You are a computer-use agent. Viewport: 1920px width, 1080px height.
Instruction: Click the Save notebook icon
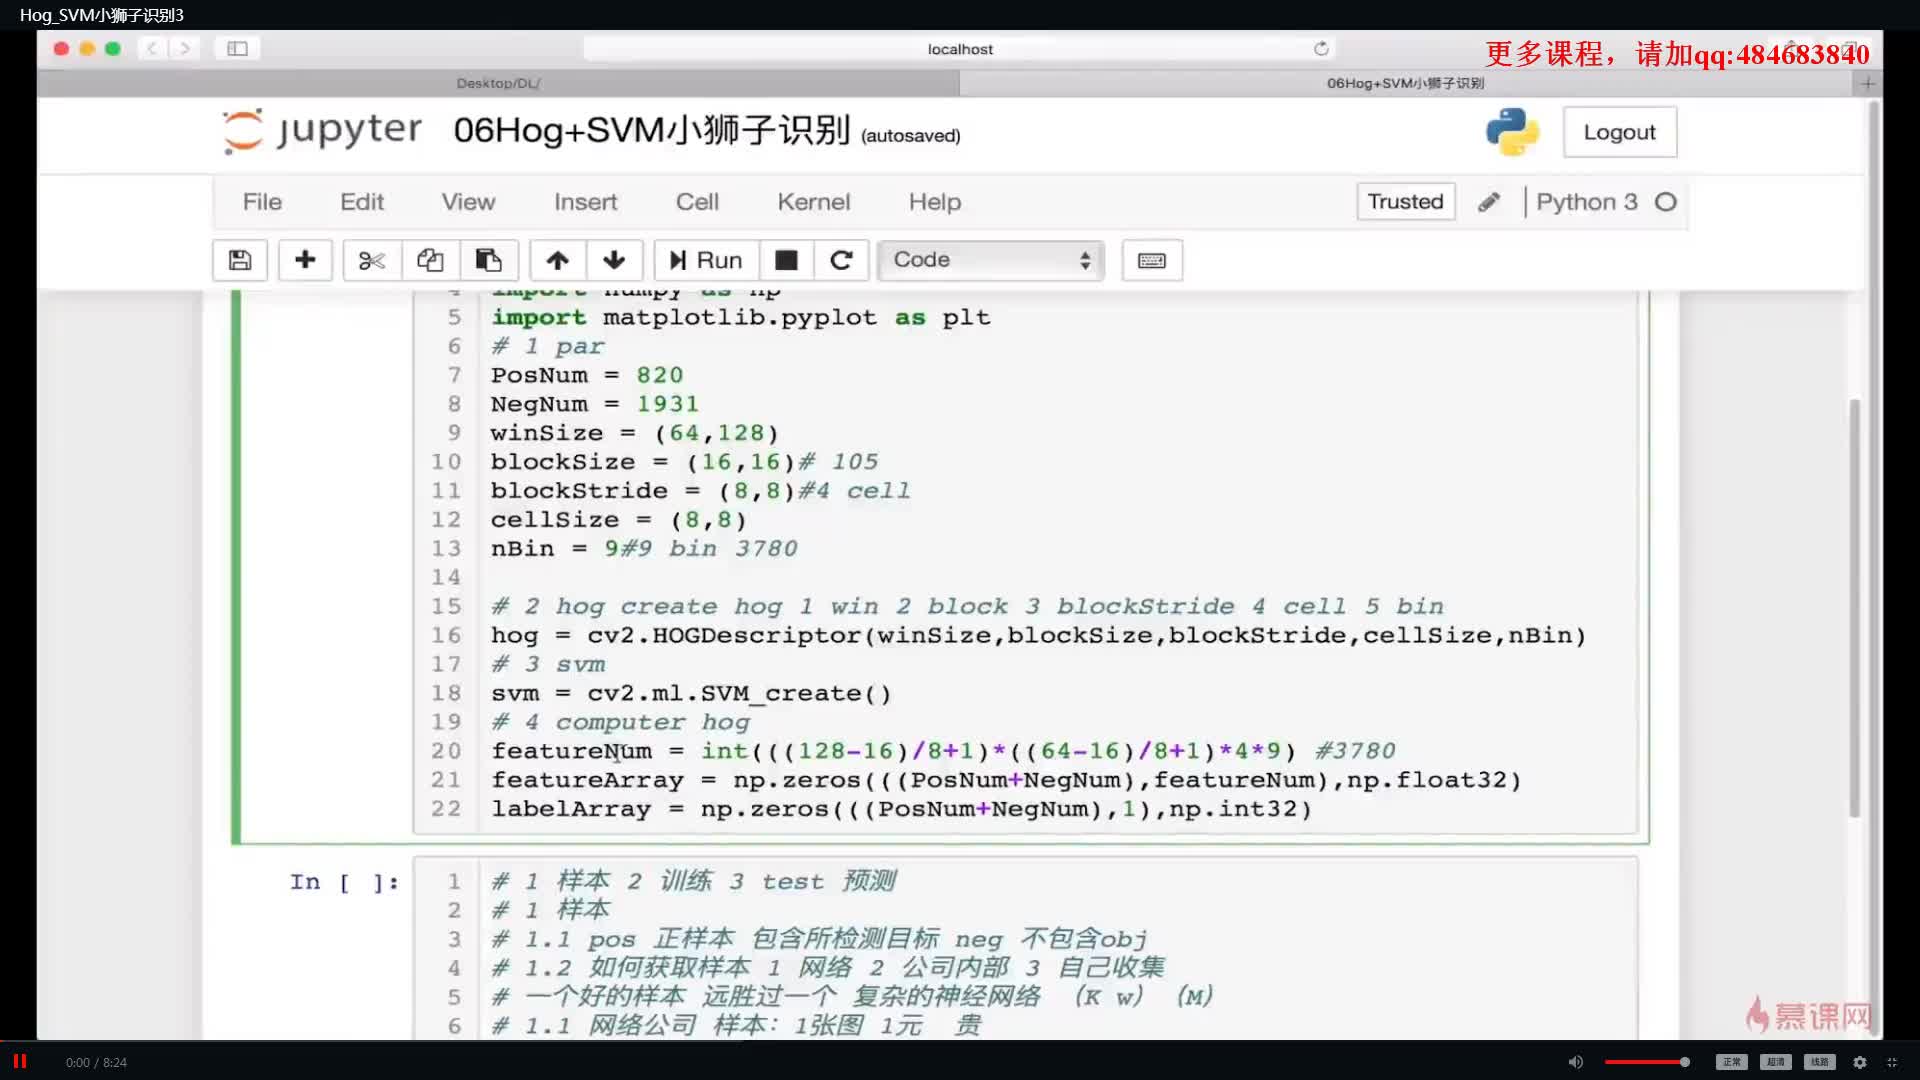(x=240, y=260)
